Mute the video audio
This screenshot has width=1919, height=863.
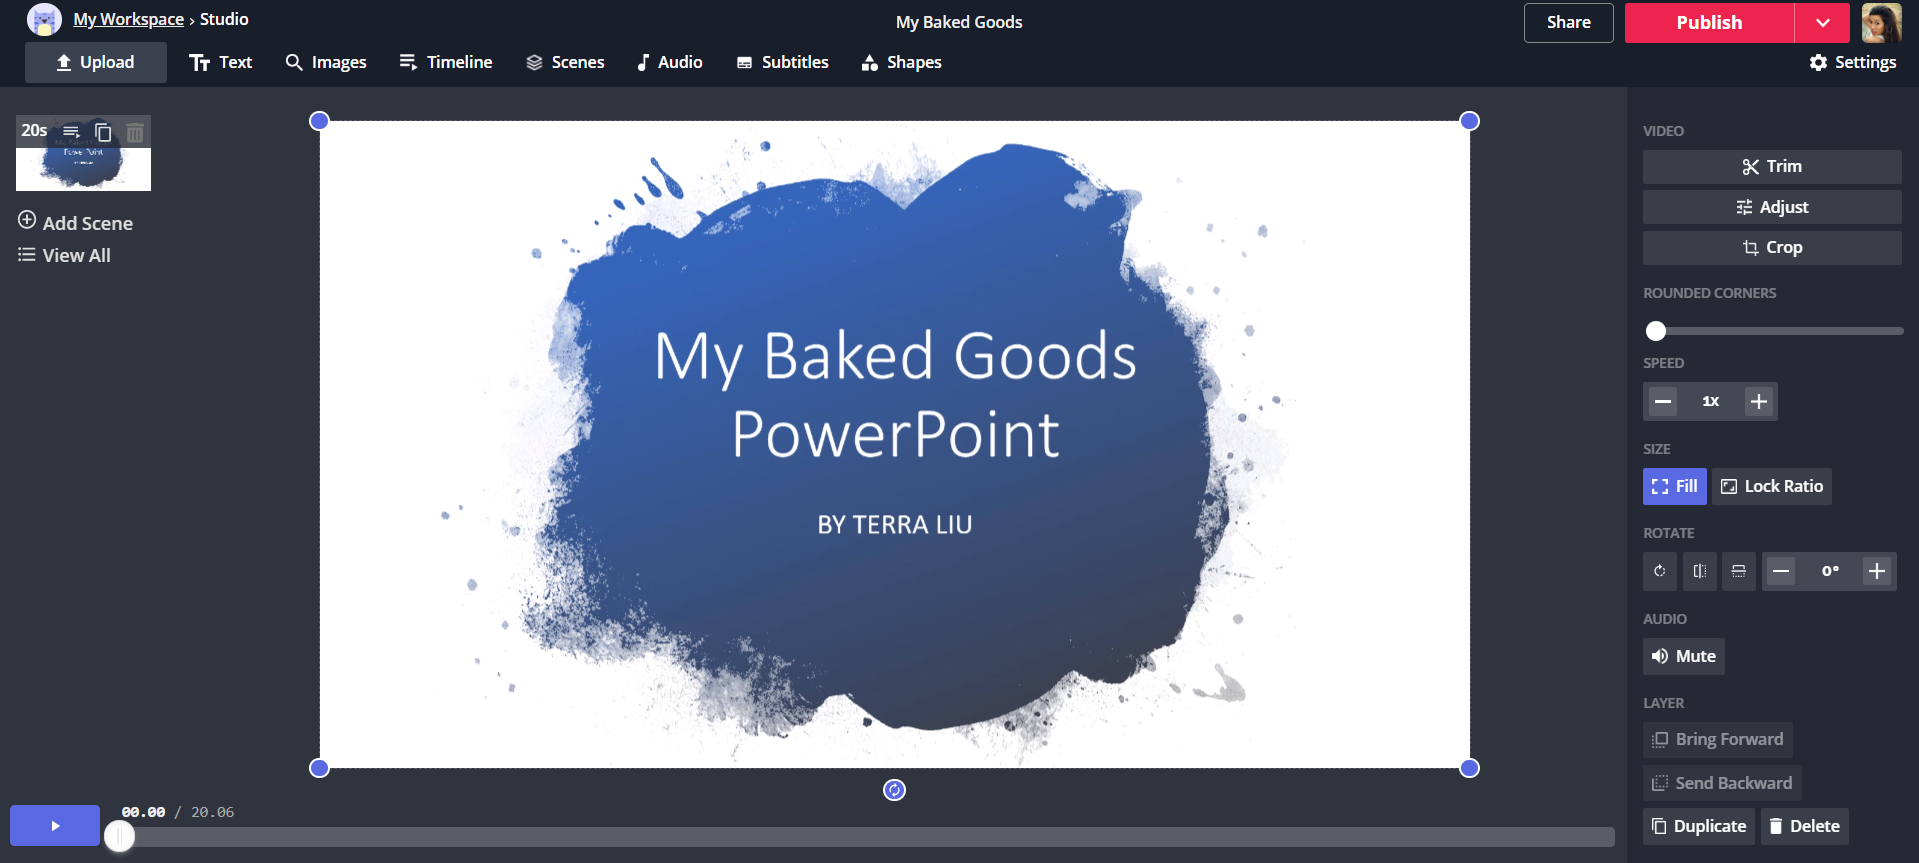[x=1684, y=656]
